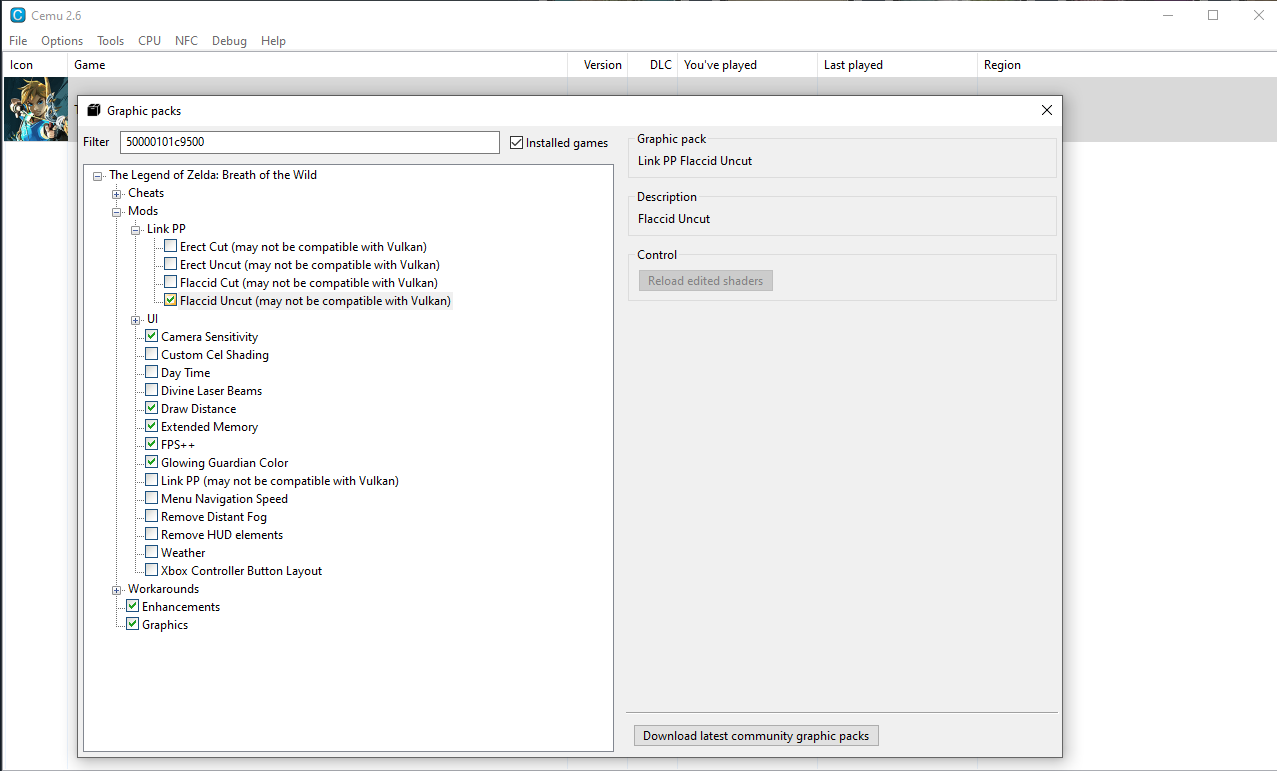The width and height of the screenshot is (1277, 771).
Task: Enable Erect Uncut checkbox
Action: tap(171, 264)
